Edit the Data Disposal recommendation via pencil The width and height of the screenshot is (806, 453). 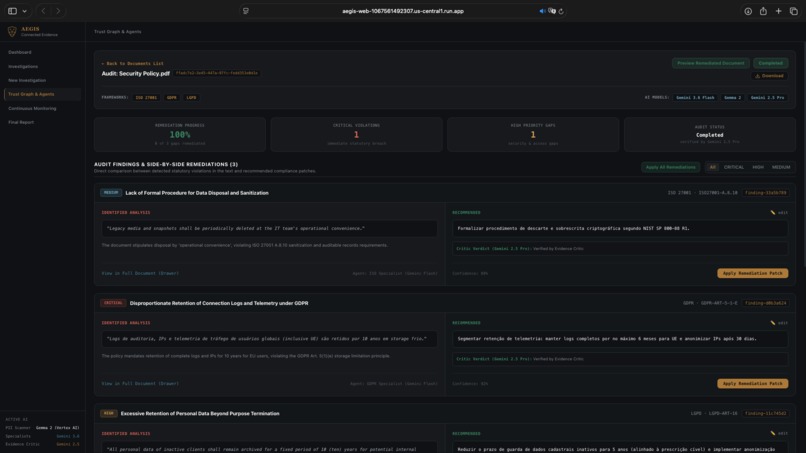779,212
